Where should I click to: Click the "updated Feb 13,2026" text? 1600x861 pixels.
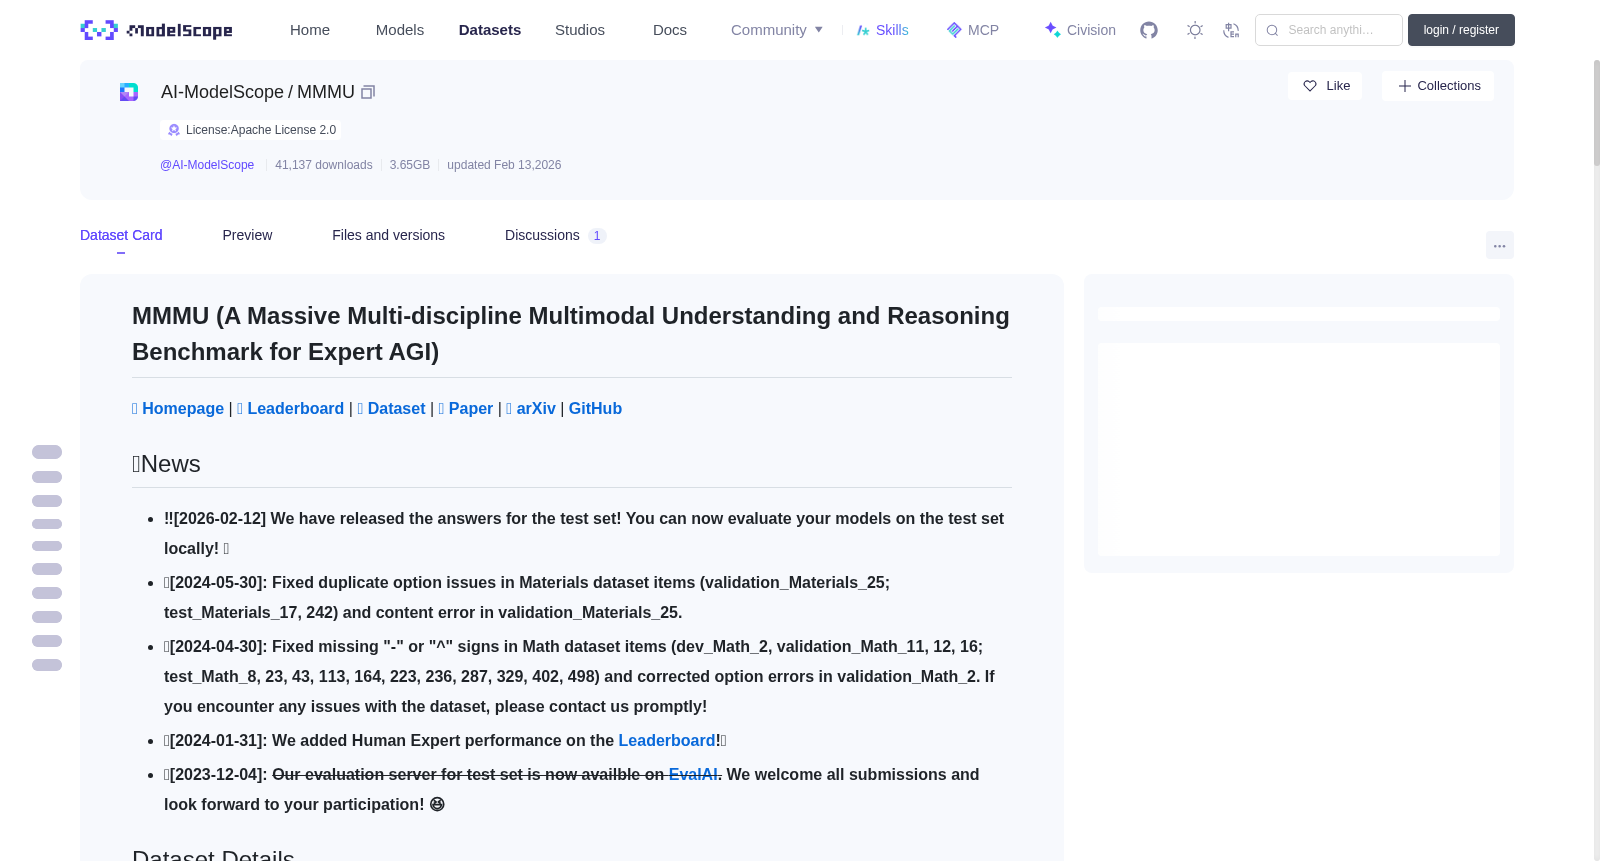point(504,165)
